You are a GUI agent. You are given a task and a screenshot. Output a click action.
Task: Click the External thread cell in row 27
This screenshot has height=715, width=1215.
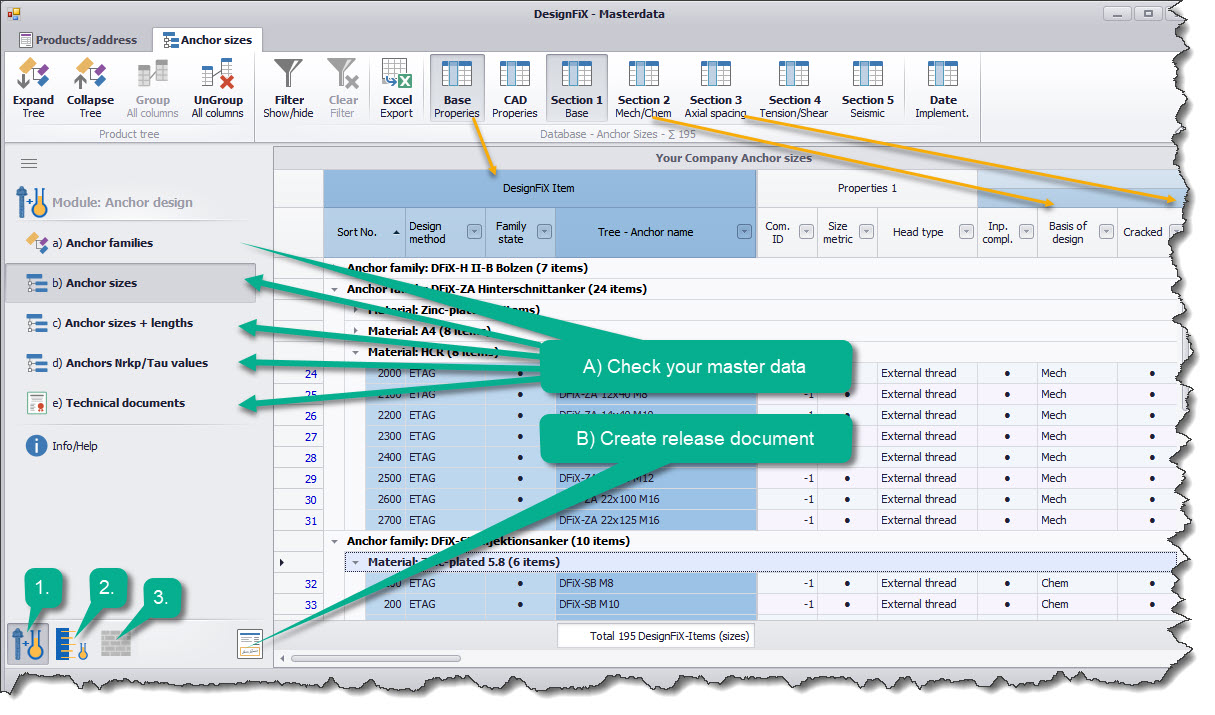[x=927, y=436]
